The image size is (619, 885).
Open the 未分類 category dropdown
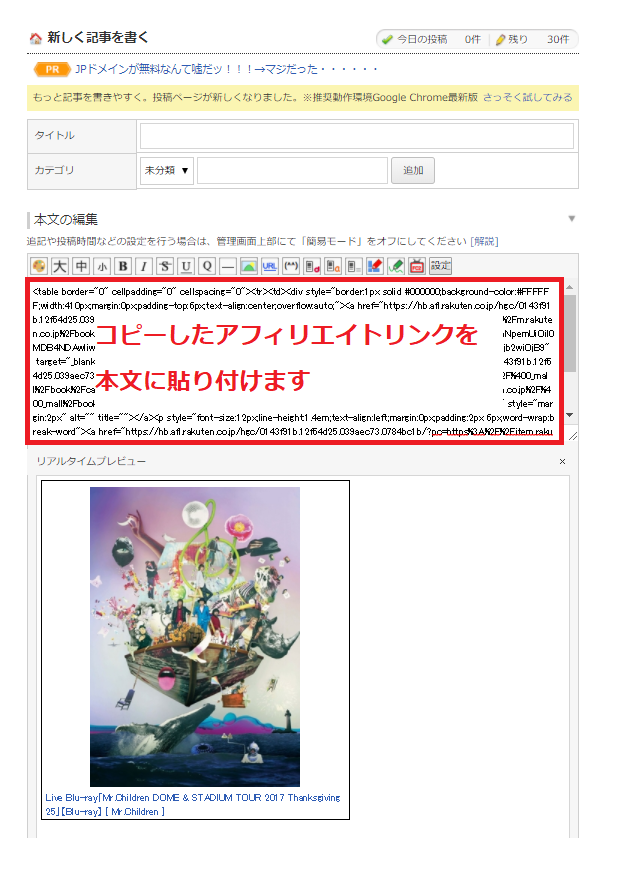click(x=167, y=170)
